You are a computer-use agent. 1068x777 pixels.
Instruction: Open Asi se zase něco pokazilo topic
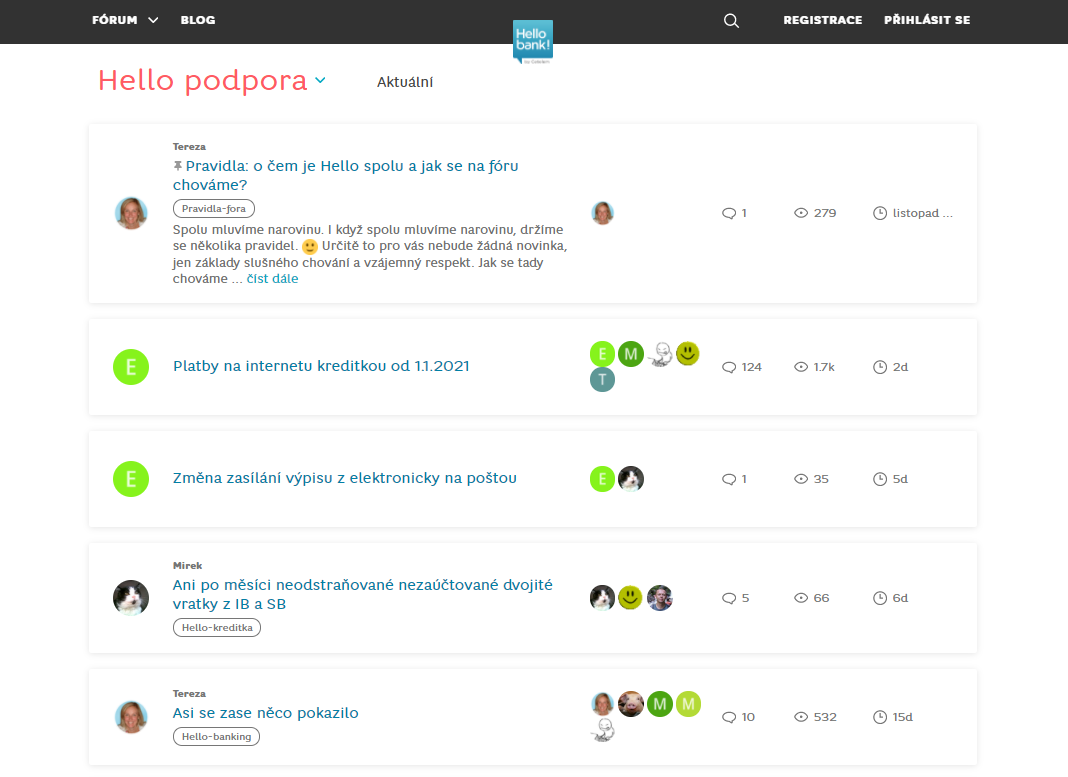point(266,713)
